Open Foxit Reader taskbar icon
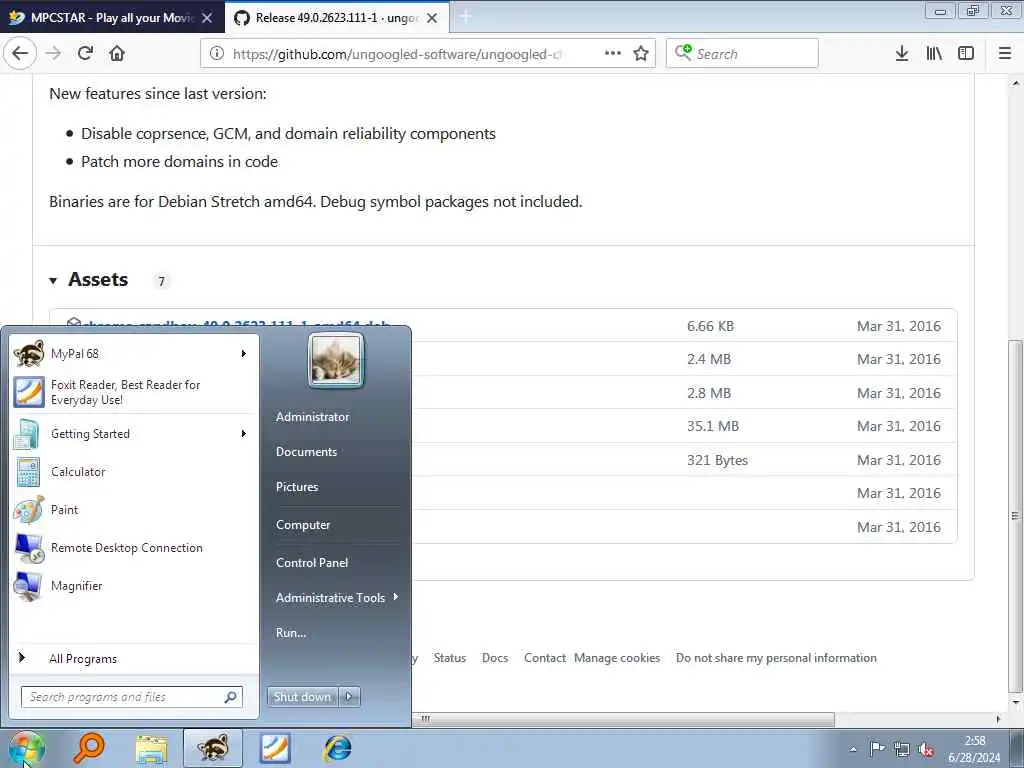Viewport: 1024px width, 768px height. (x=275, y=748)
